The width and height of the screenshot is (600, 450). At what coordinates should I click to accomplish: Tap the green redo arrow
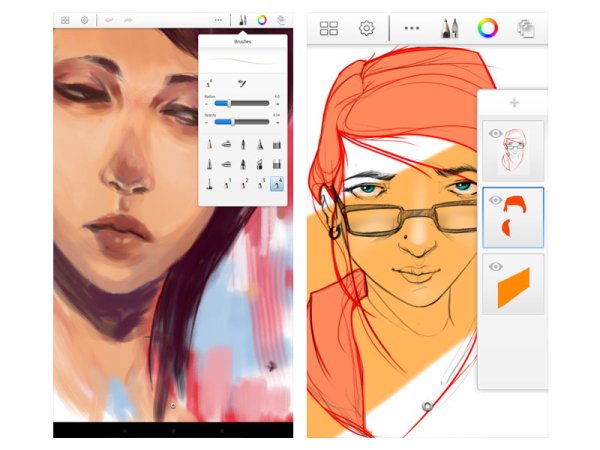[x=129, y=19]
